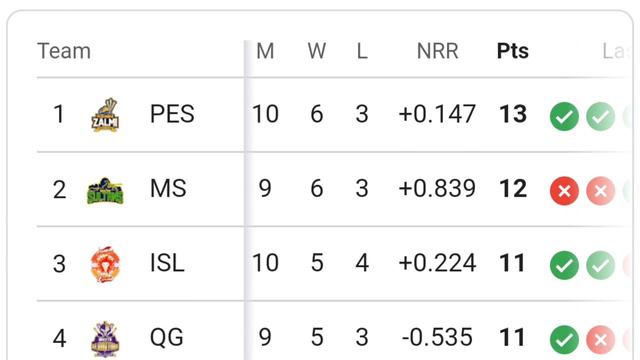
Task: Click the Islamabad United team logo
Action: click(105, 264)
